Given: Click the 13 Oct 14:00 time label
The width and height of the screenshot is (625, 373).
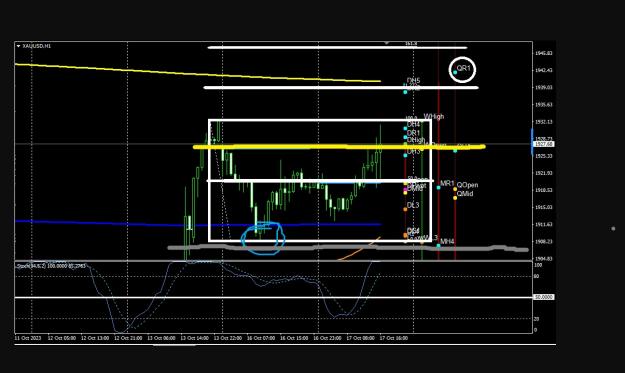Looking at the screenshot, I should 195,338.
